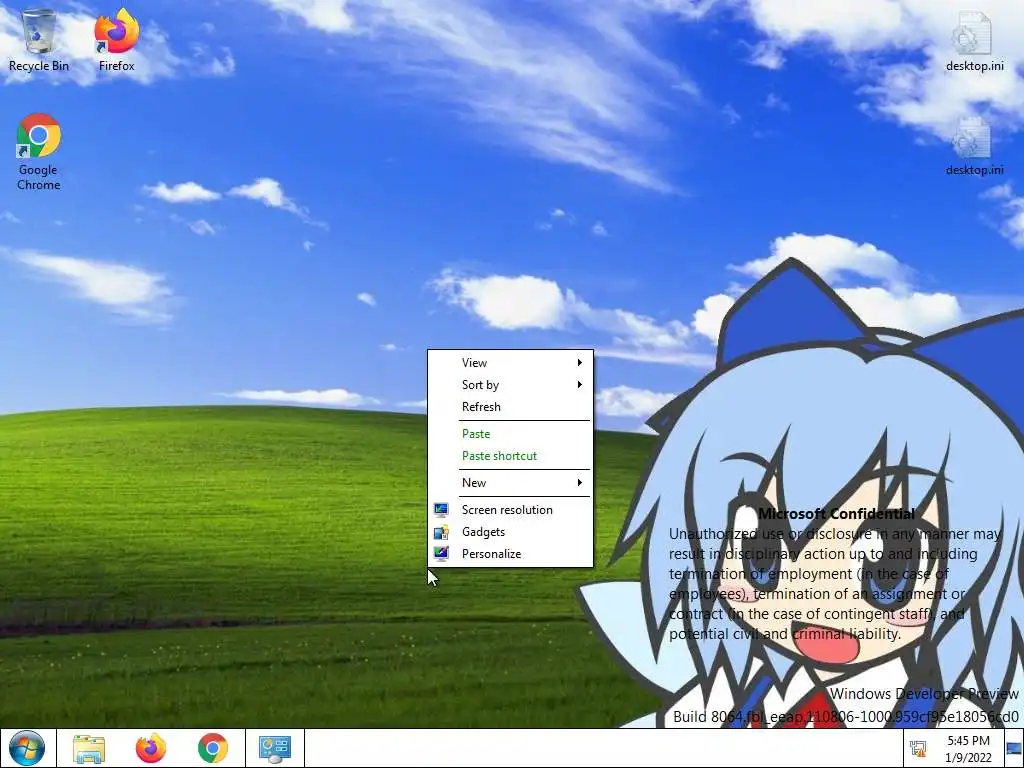Screen dimensions: 1024x768
Task: Expand the View submenu arrow
Action: 579,362
